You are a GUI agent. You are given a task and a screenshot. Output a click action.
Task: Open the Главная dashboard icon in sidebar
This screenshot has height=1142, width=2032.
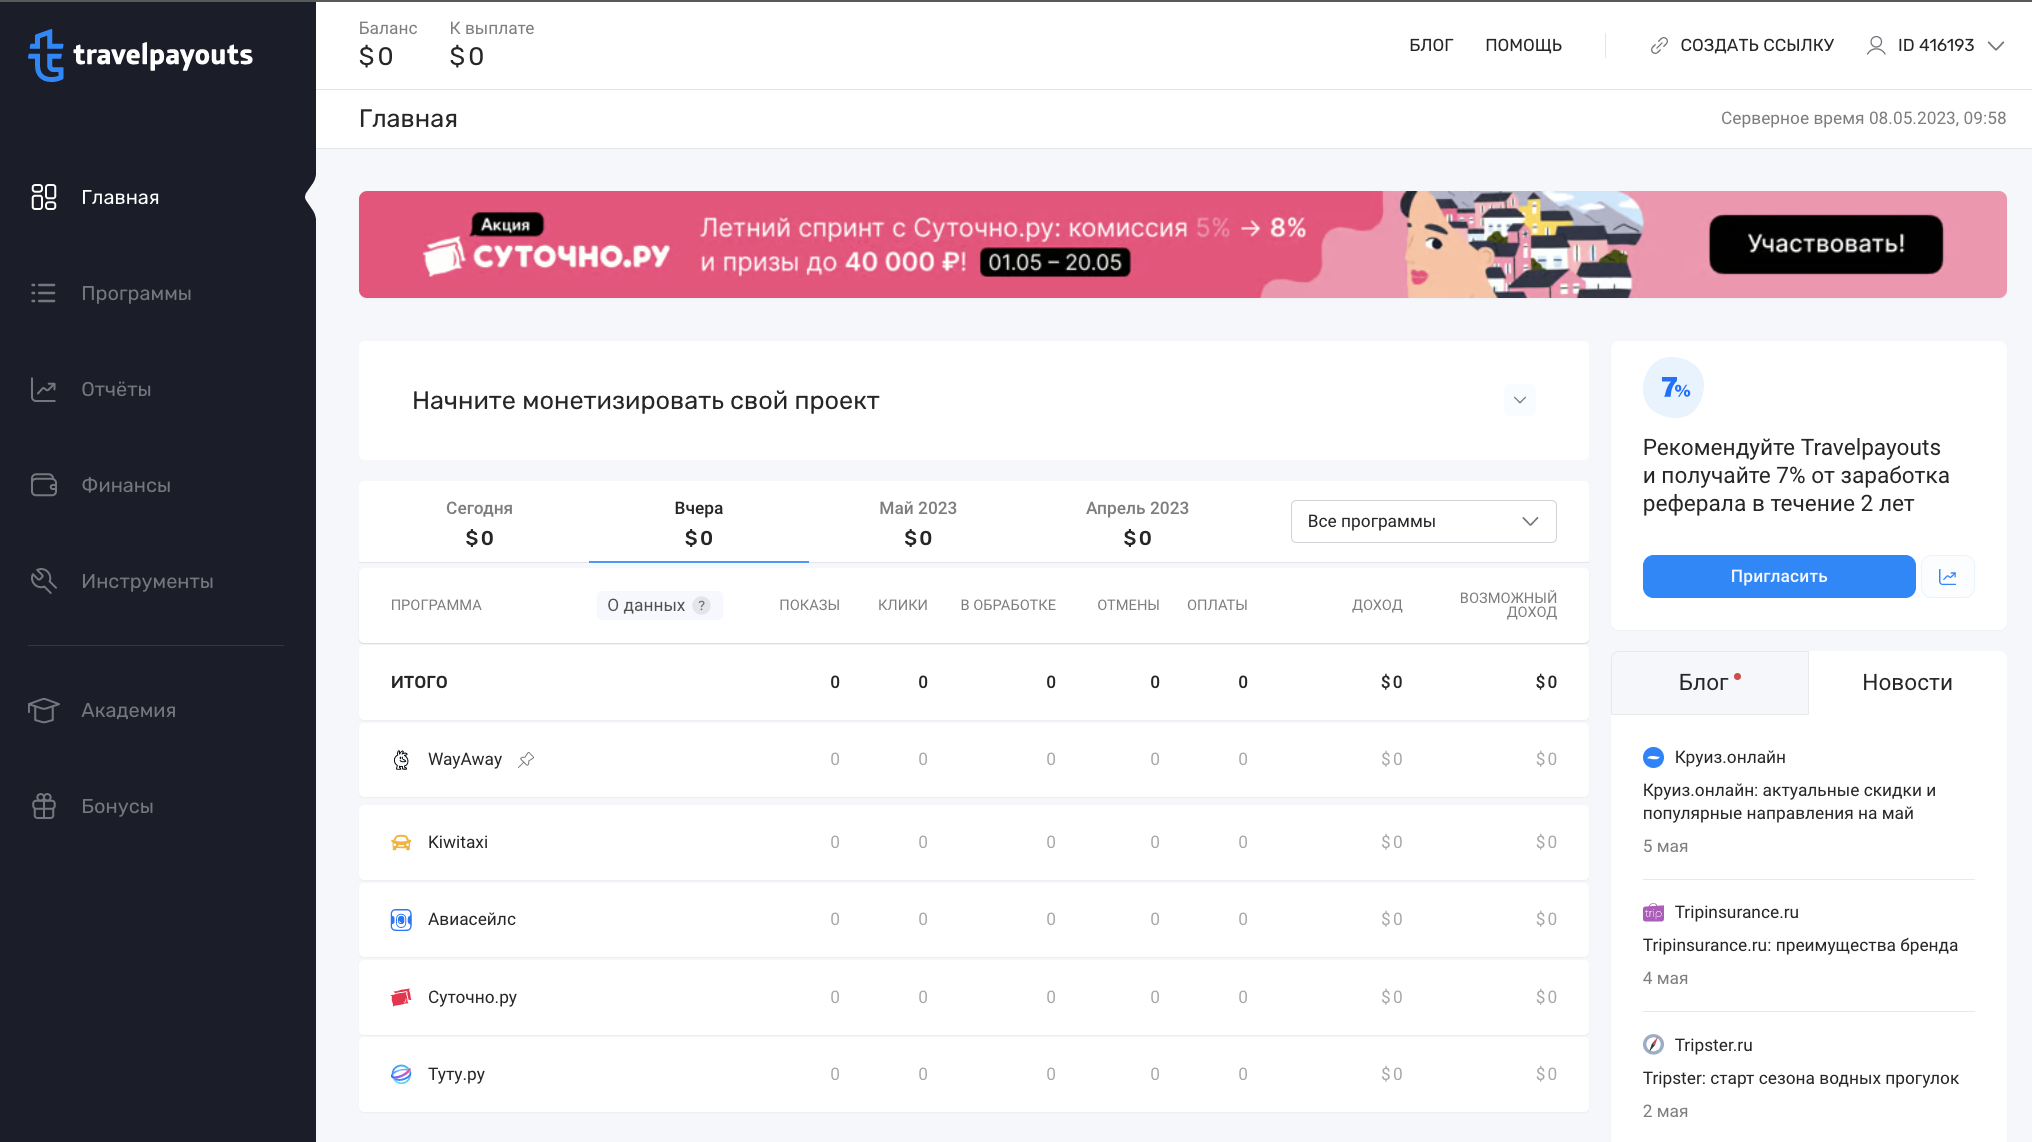44,197
